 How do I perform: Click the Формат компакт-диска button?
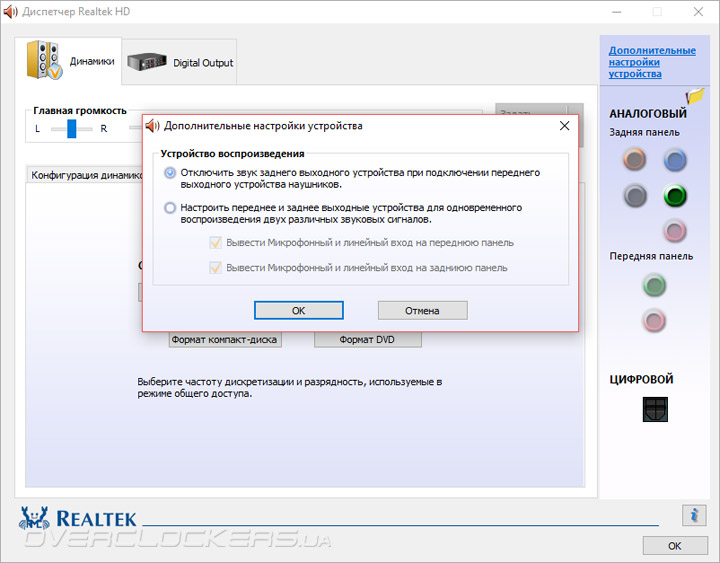click(225, 340)
